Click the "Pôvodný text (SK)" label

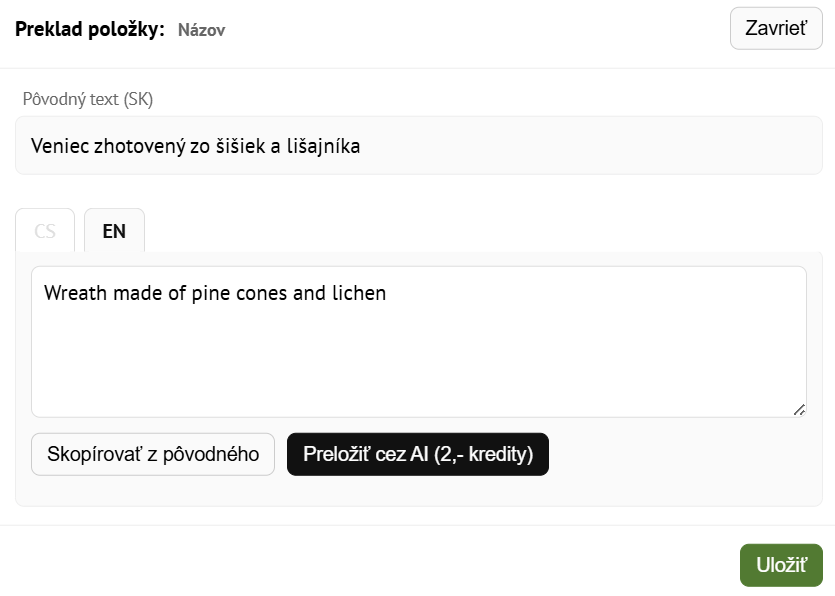coord(88,99)
